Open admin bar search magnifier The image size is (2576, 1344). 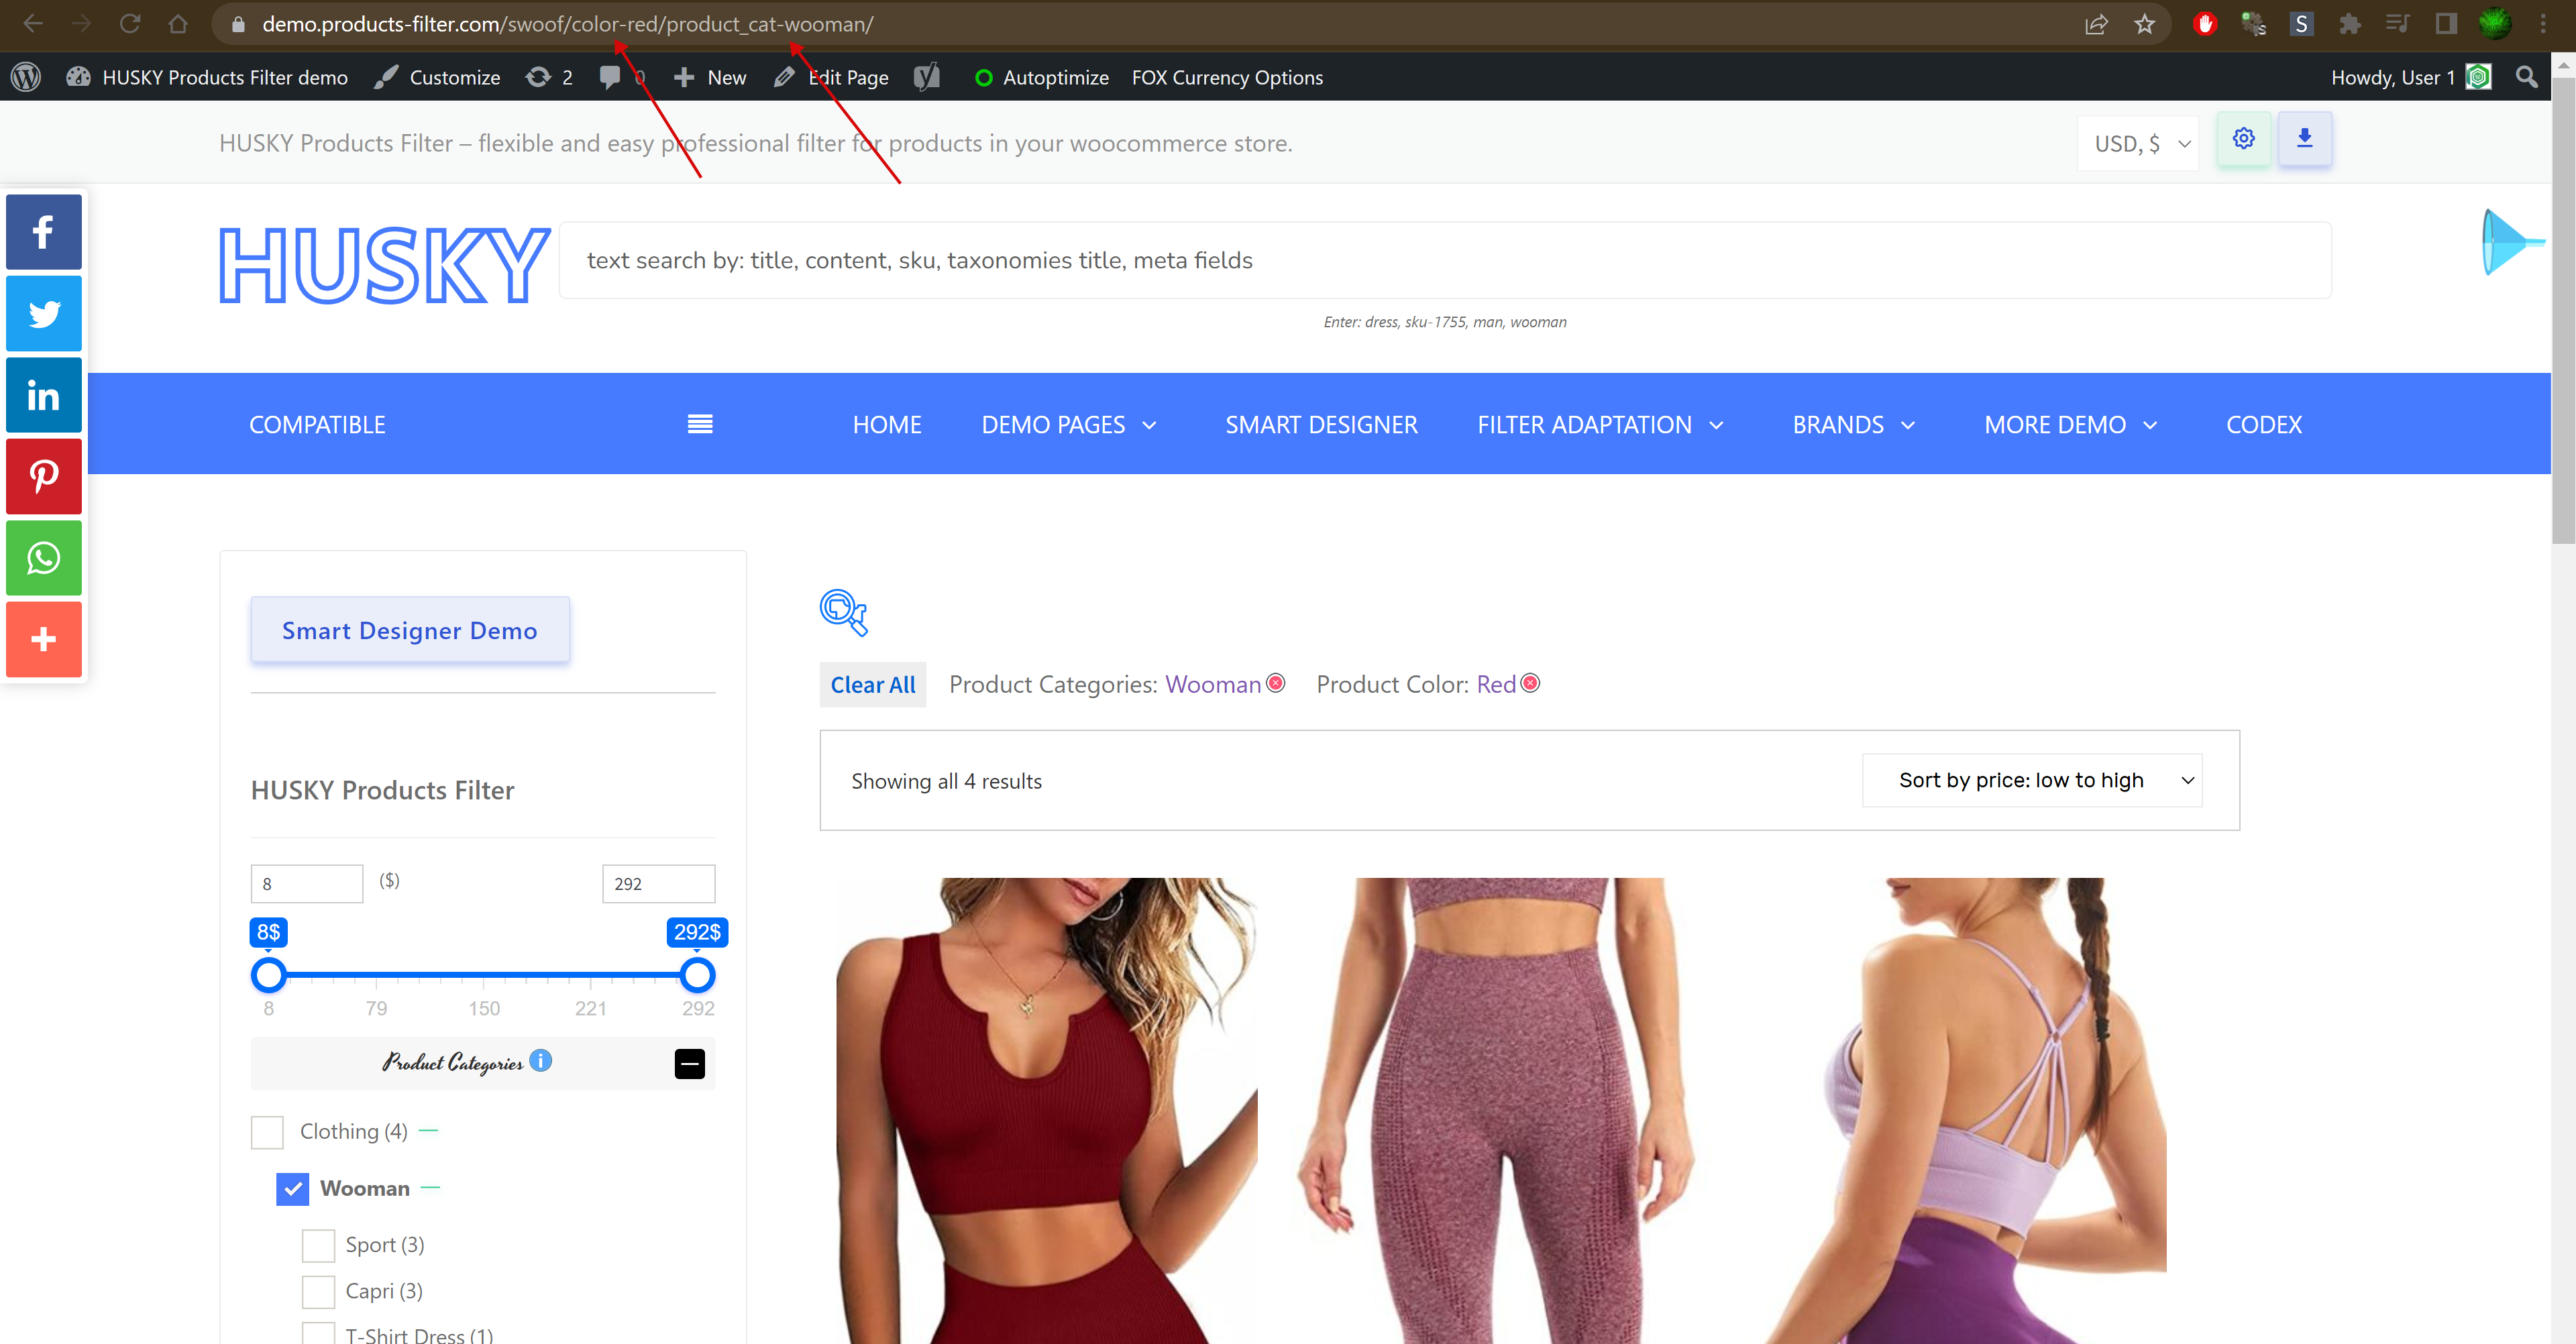click(x=2526, y=77)
